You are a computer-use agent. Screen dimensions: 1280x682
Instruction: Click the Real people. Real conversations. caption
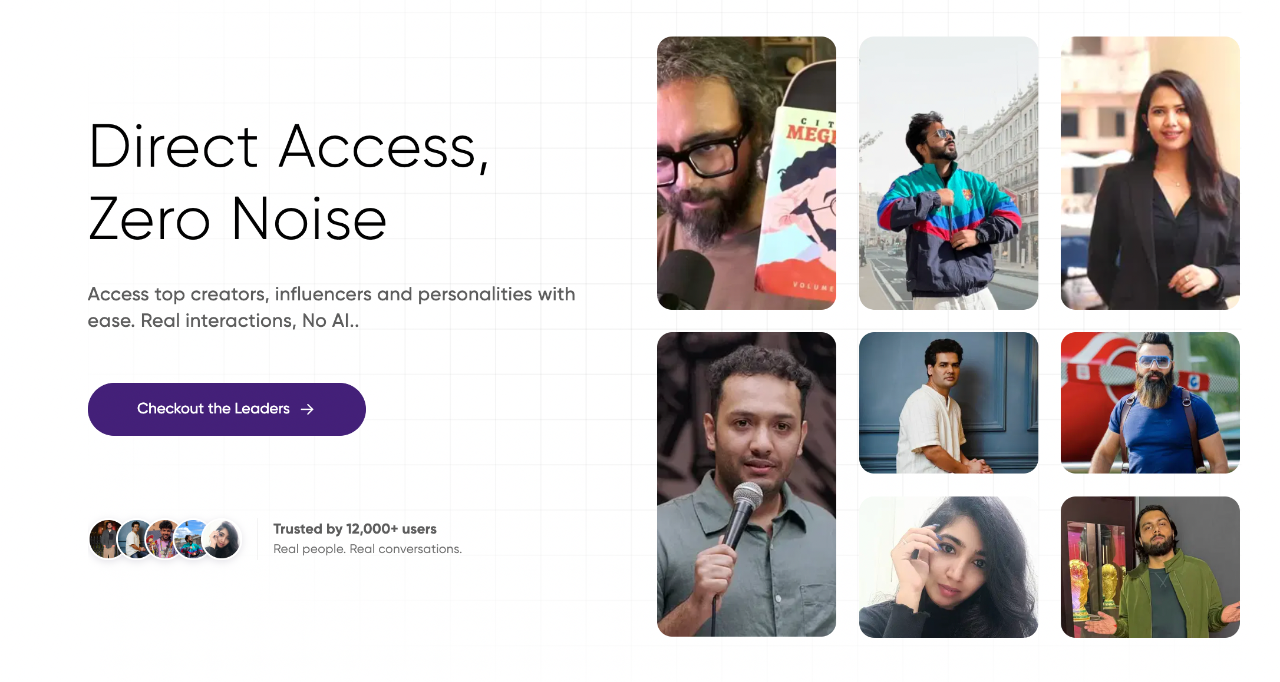(x=367, y=549)
